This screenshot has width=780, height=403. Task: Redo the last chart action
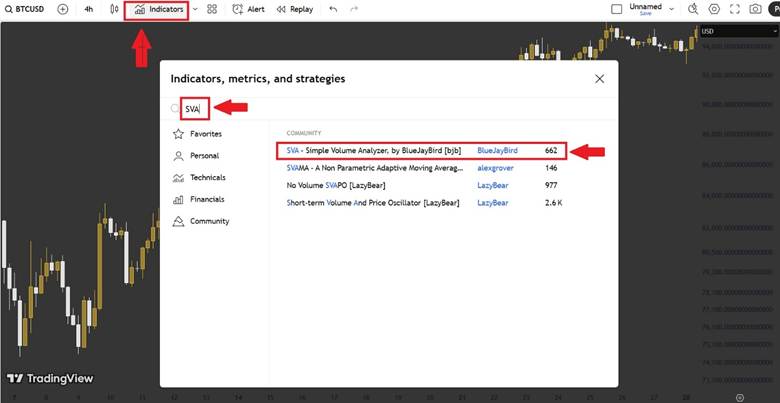click(354, 9)
